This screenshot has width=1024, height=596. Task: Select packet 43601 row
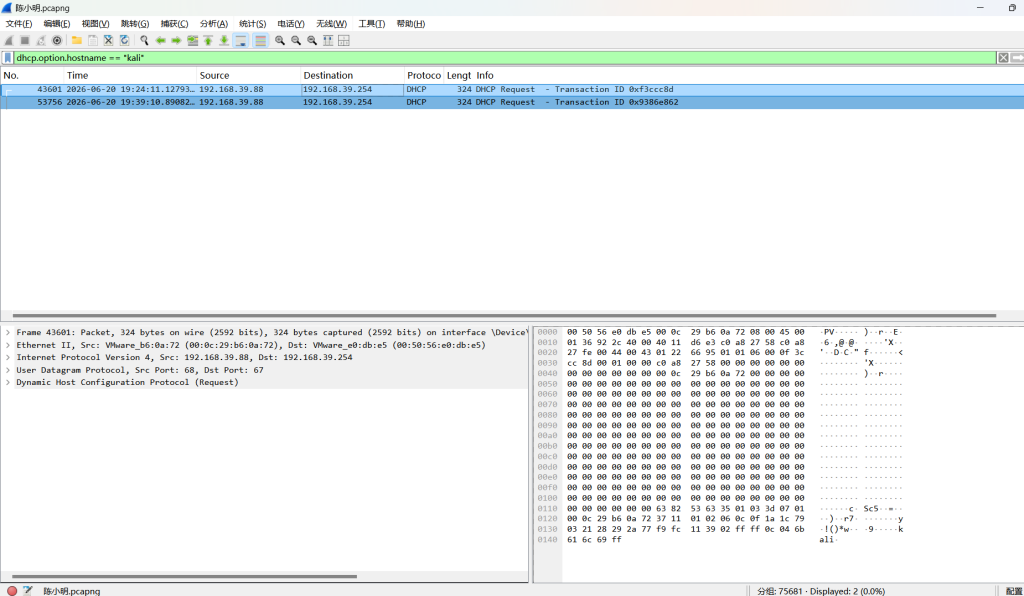[512, 89]
